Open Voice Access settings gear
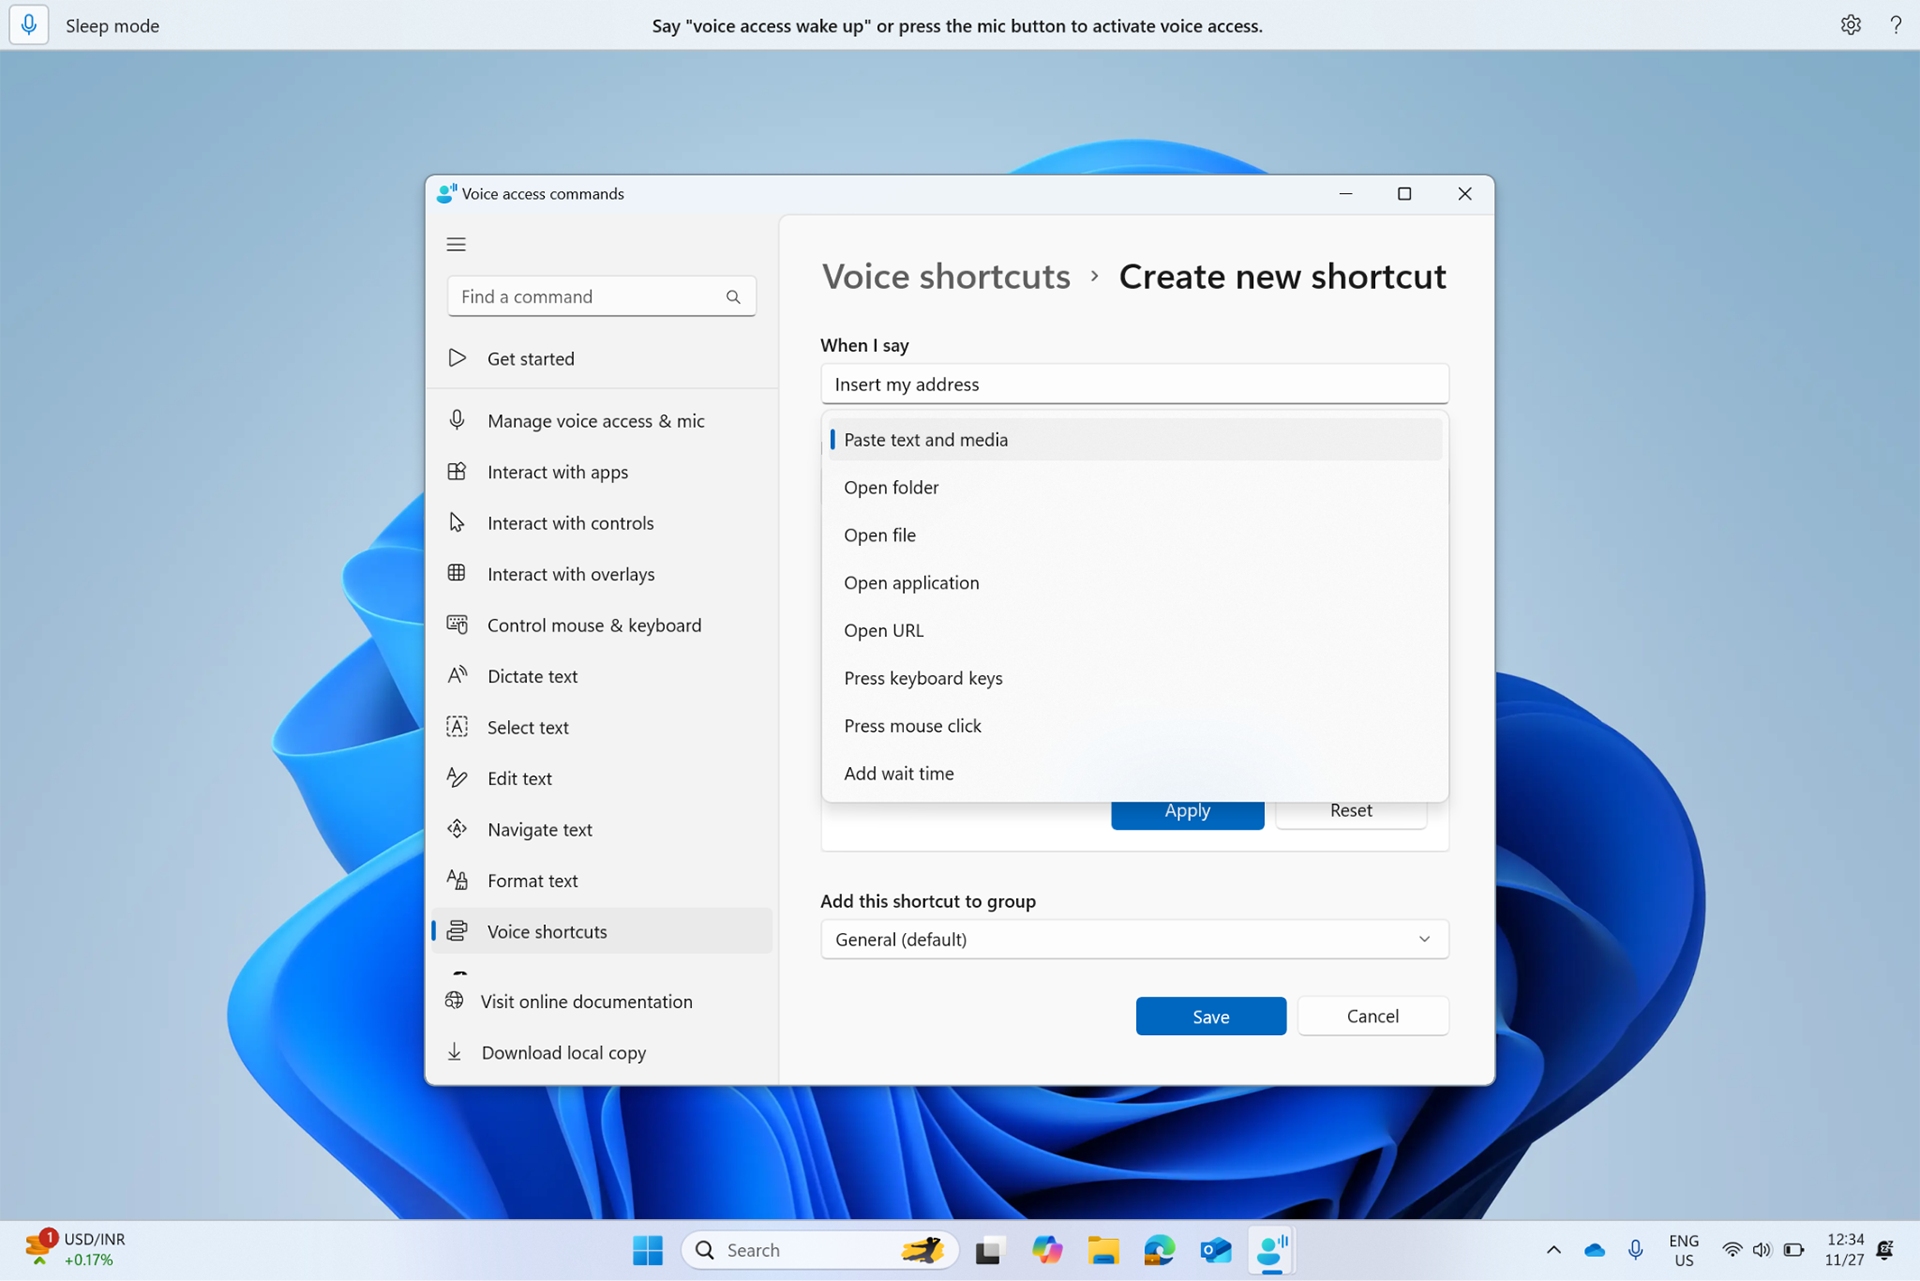Viewport: 1920px width, 1281px height. [x=1850, y=24]
